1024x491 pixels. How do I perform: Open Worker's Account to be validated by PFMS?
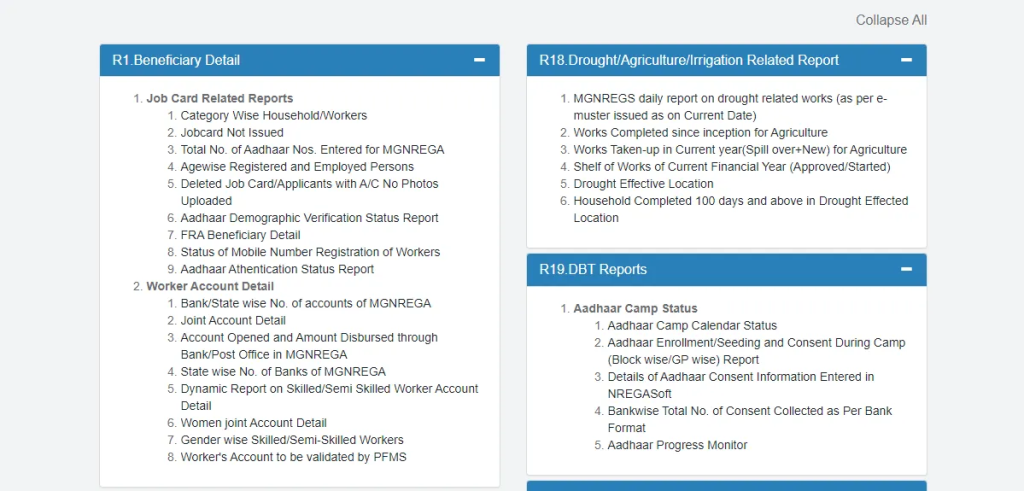(293, 457)
